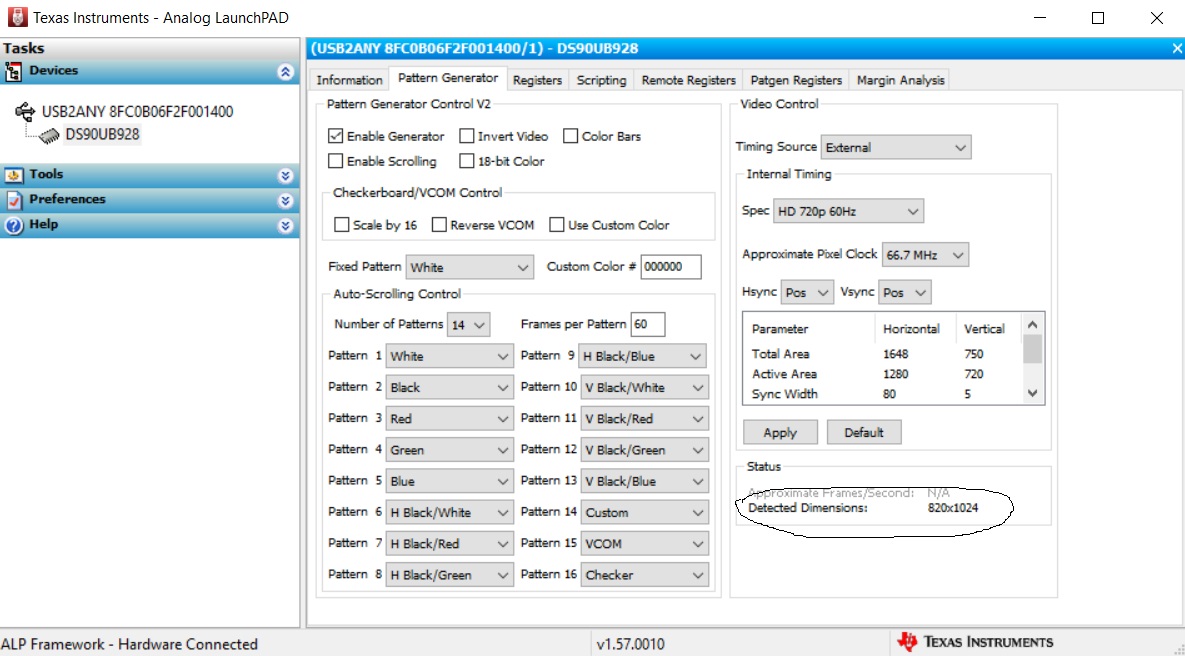
Task: Open the Pattern Generator tab
Action: (x=447, y=78)
